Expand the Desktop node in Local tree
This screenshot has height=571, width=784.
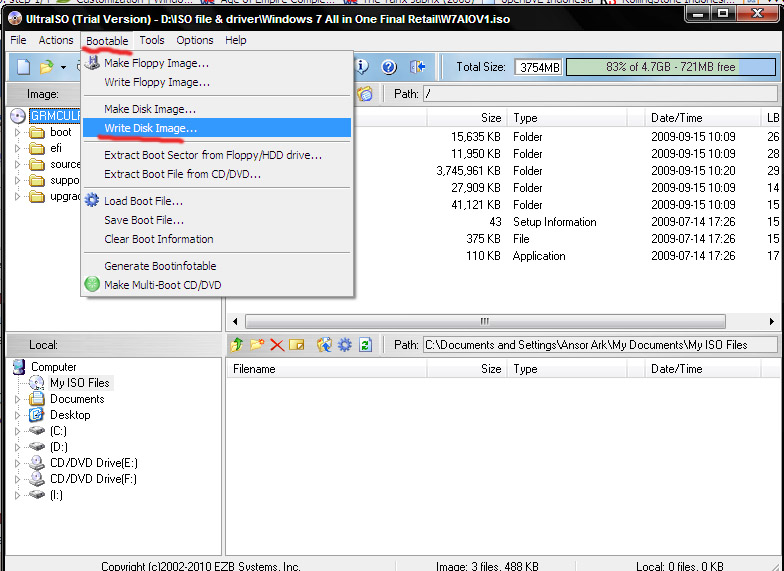pyautogui.click(x=18, y=415)
